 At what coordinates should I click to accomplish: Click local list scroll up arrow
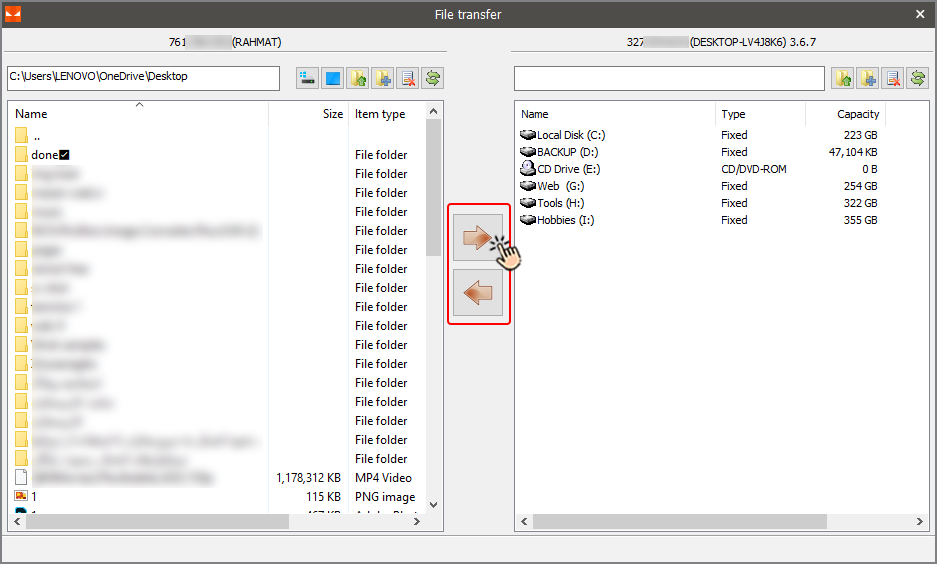click(x=434, y=111)
